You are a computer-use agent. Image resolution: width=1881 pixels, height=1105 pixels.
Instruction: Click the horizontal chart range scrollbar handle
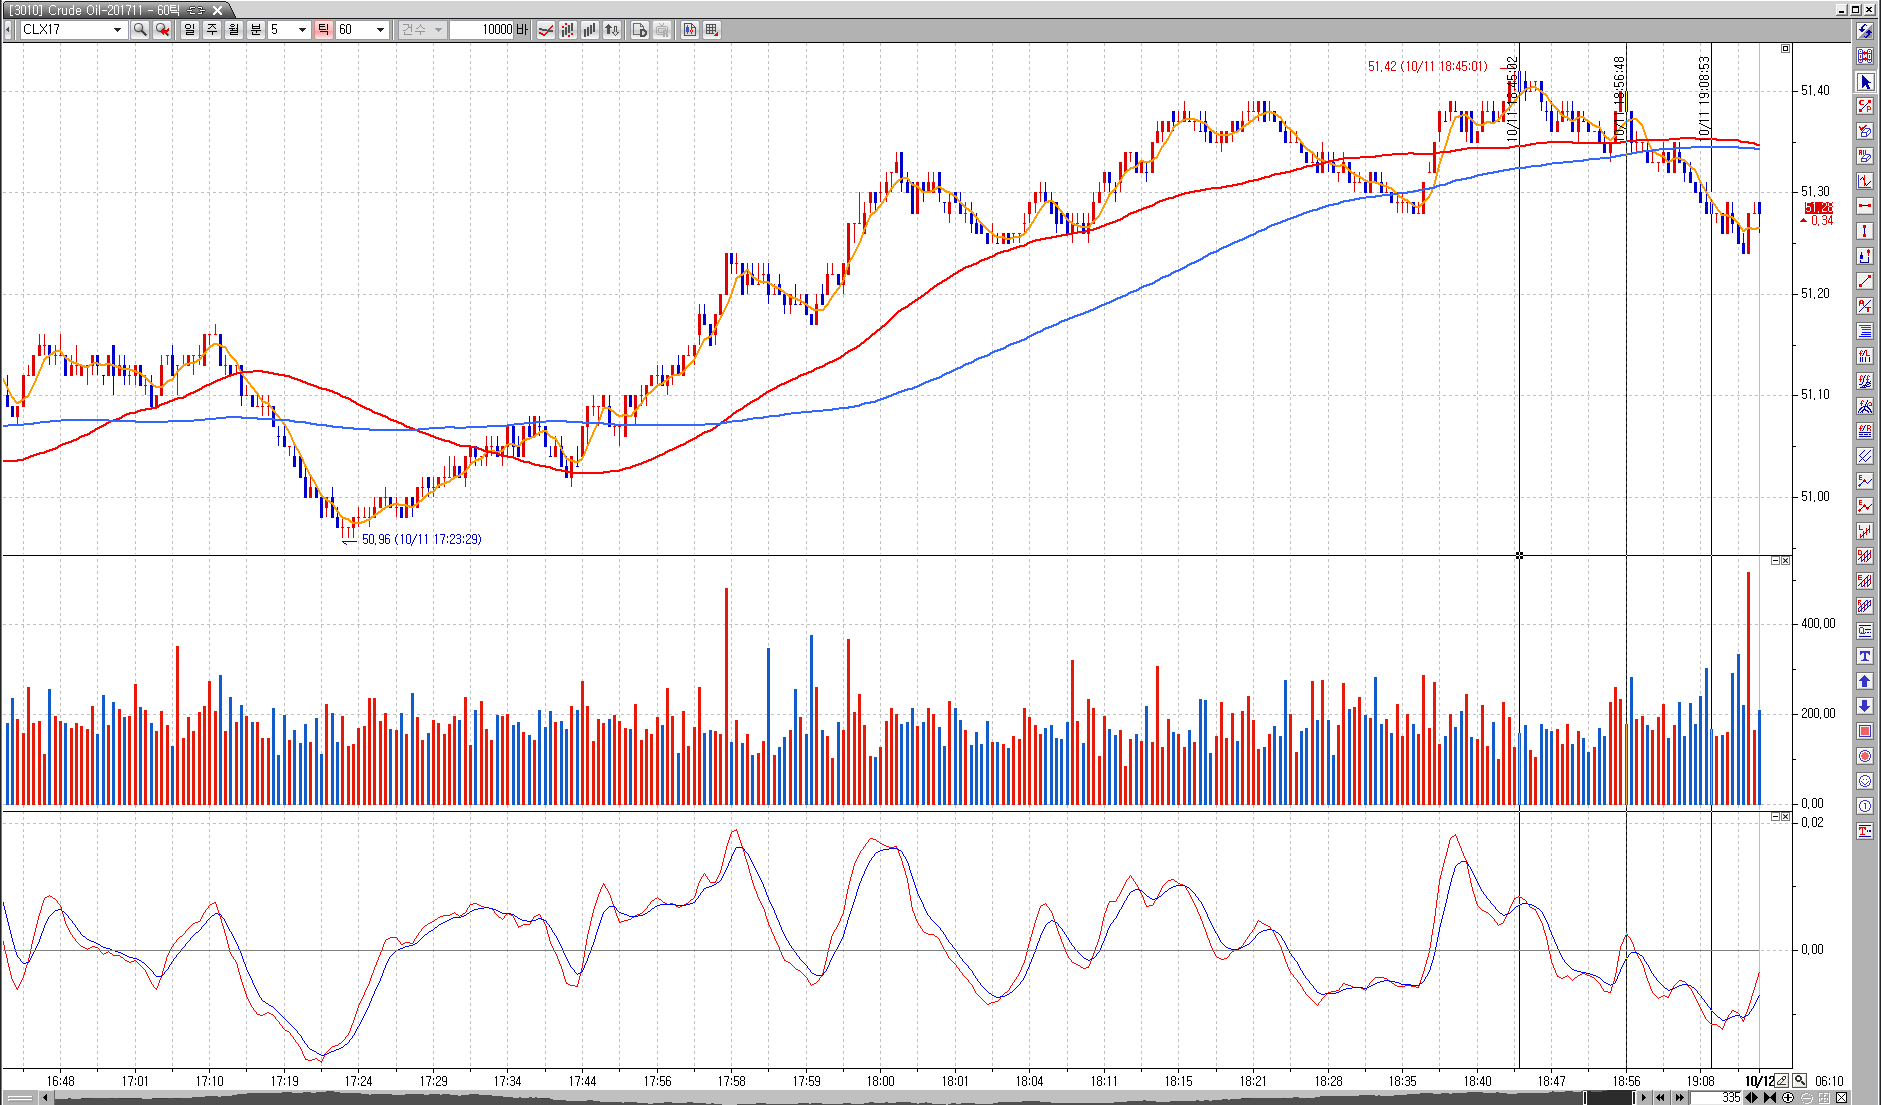(1608, 1098)
